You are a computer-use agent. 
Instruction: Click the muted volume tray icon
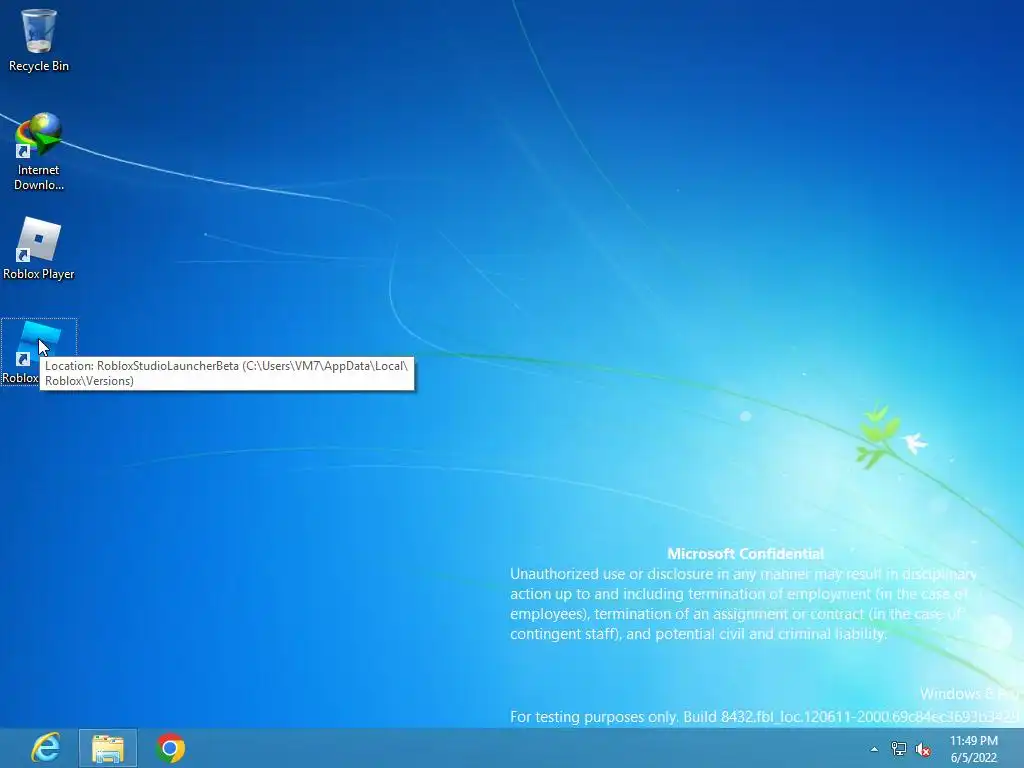pos(923,749)
